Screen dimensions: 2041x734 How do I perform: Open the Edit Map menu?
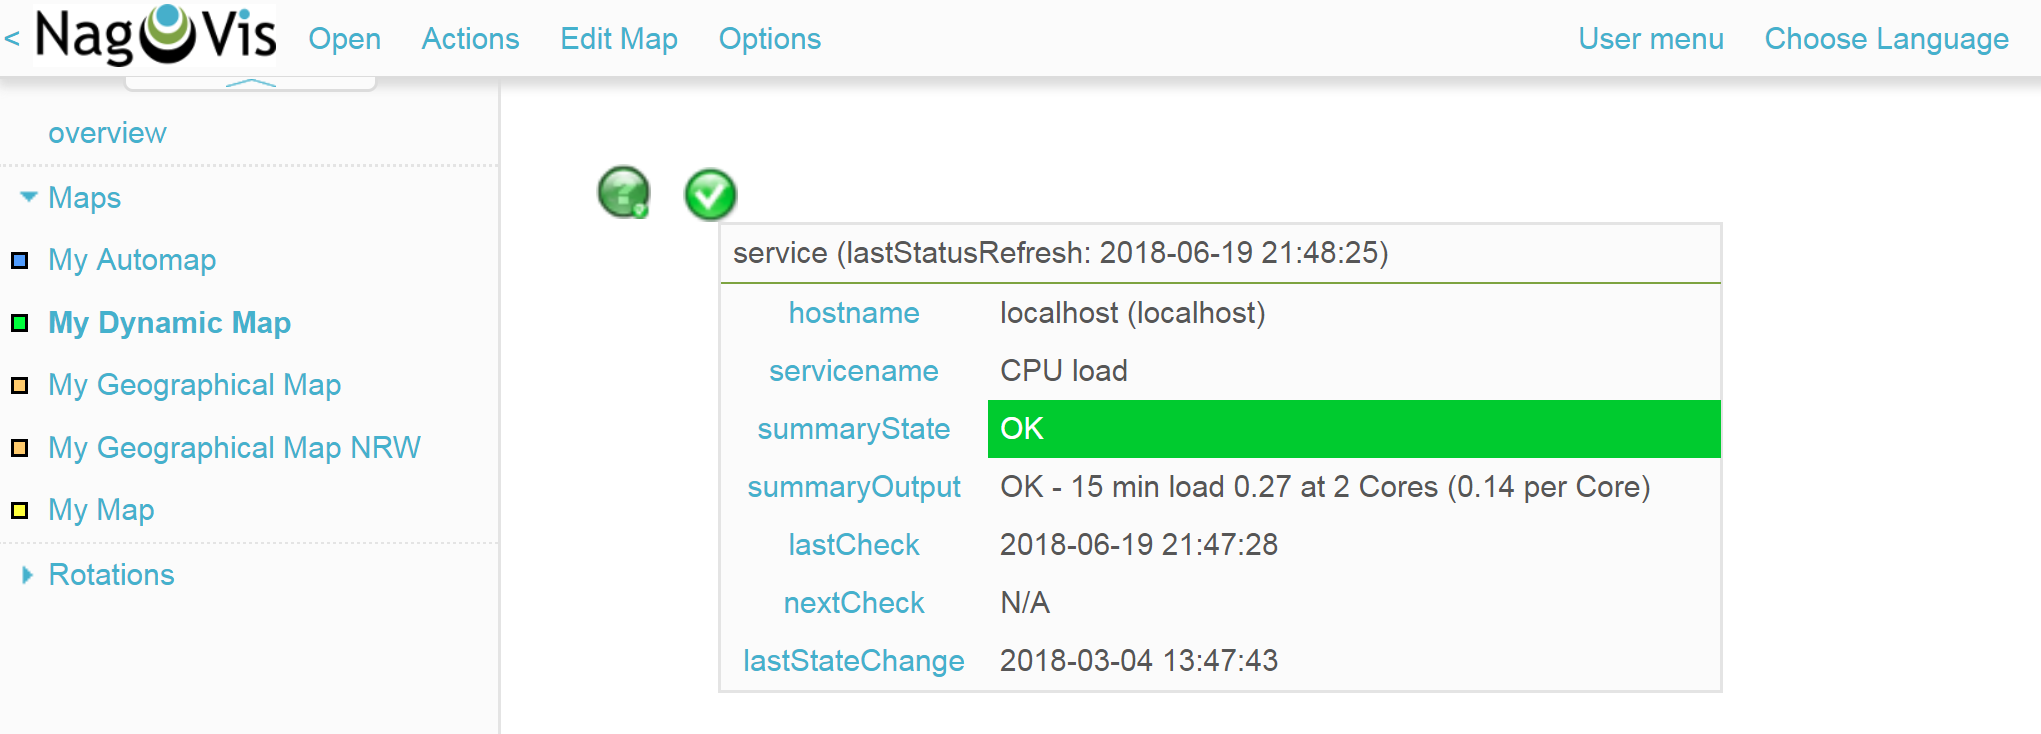[x=619, y=39]
